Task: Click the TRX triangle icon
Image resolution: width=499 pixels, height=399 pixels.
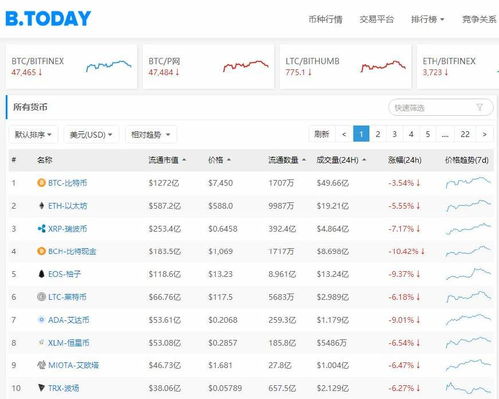Action: (x=41, y=387)
